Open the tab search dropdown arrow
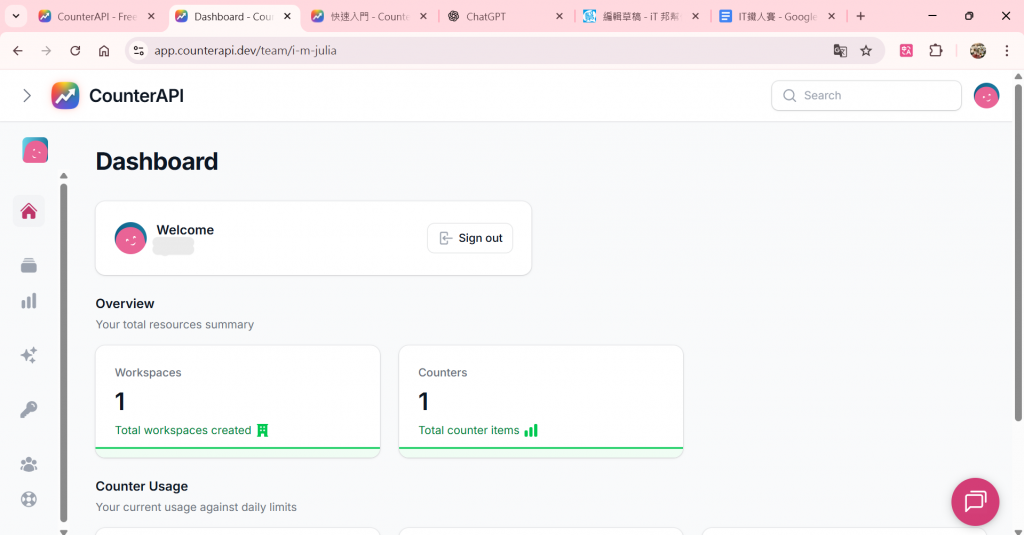The width and height of the screenshot is (1024, 535). coord(16,16)
